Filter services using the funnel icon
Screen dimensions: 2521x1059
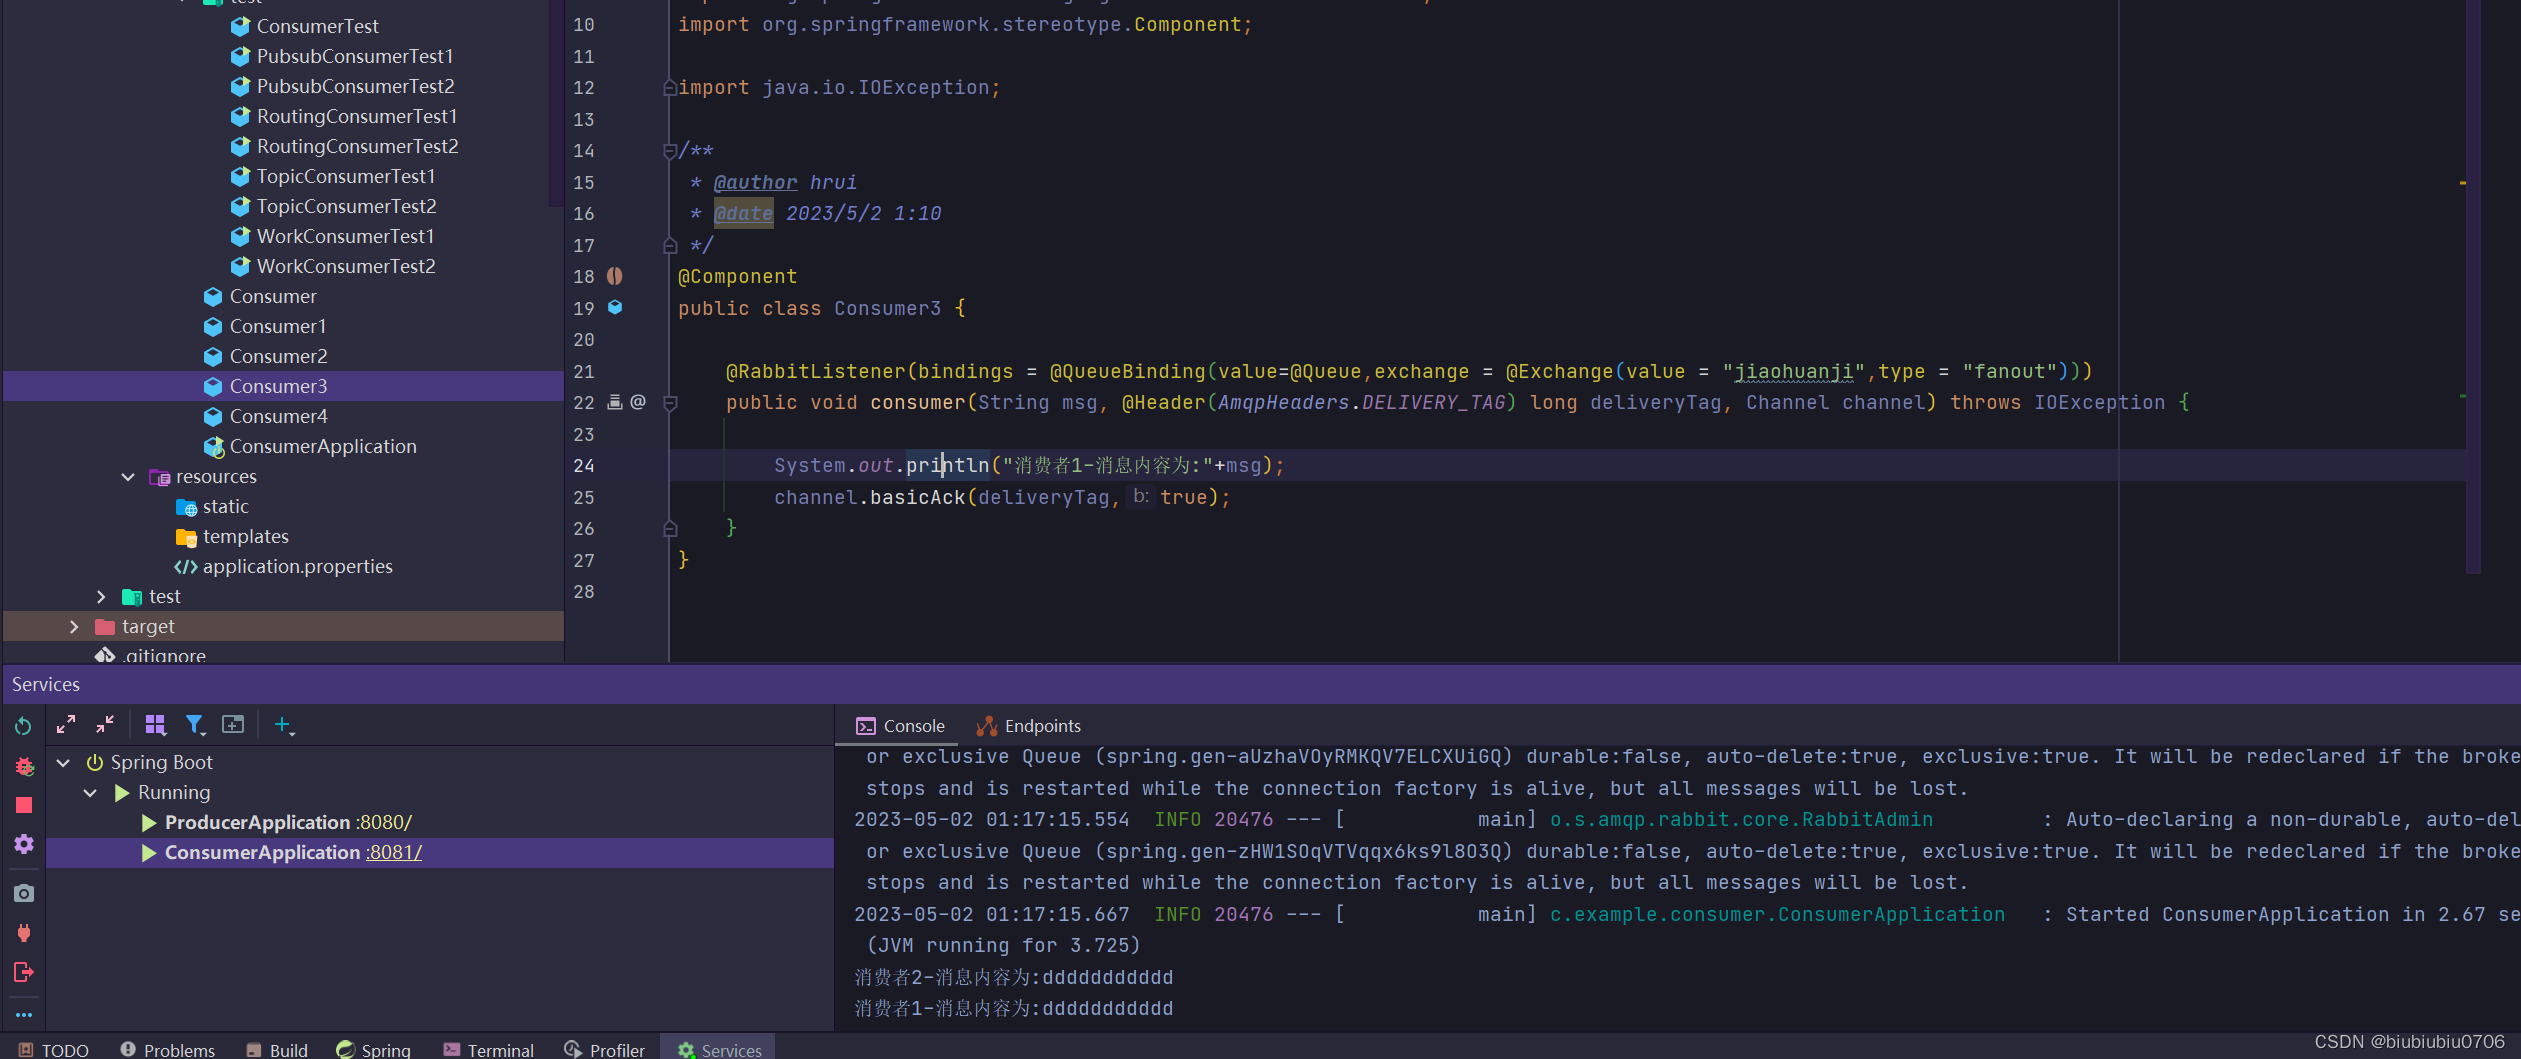tap(196, 724)
